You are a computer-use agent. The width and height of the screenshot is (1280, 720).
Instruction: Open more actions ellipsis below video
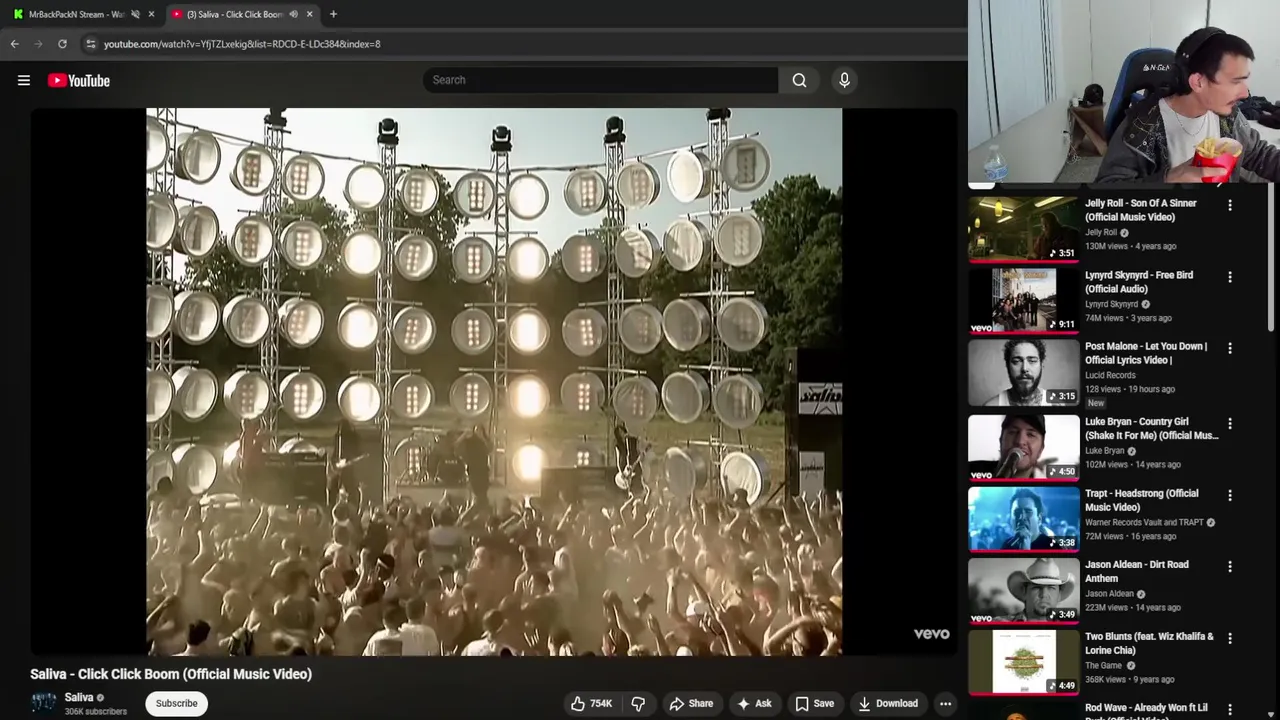[945, 704]
